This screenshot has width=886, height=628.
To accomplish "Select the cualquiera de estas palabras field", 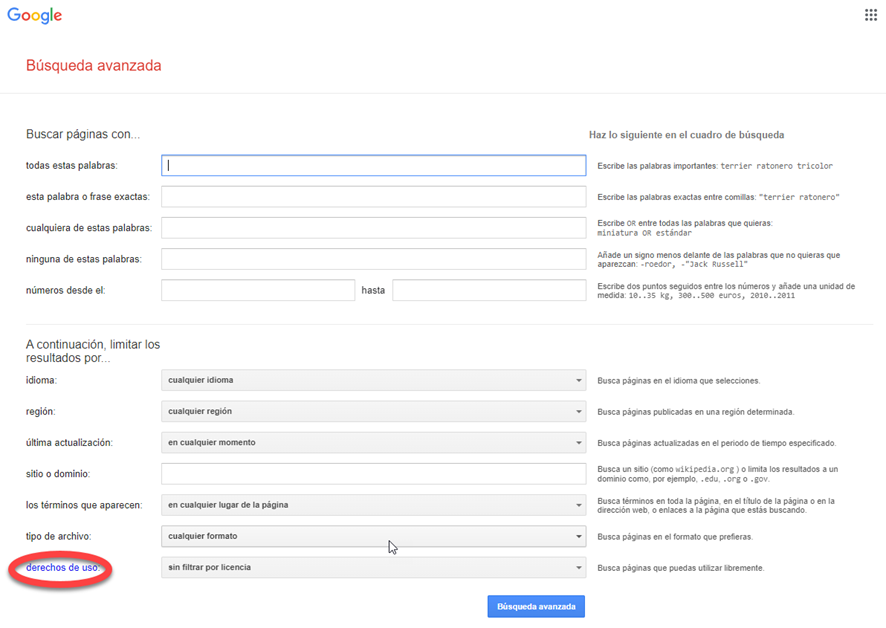I will point(373,228).
